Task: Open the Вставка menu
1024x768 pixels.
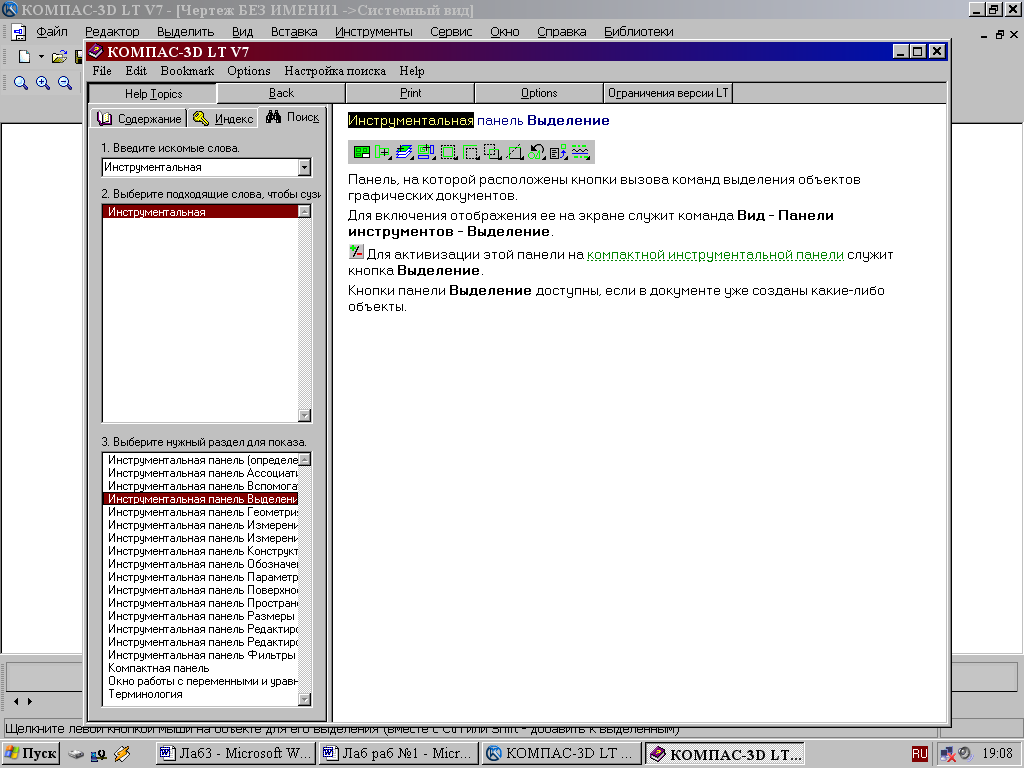Action: (x=294, y=31)
